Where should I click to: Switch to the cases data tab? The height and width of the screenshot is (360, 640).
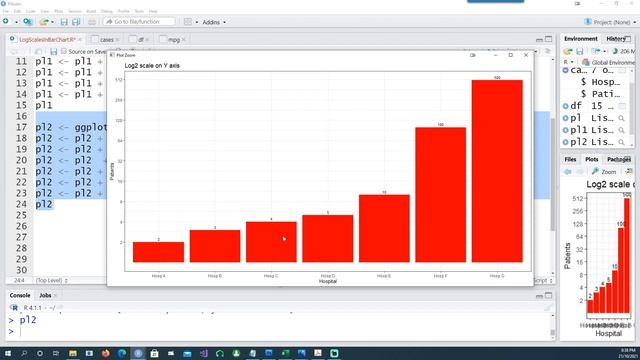(x=106, y=40)
